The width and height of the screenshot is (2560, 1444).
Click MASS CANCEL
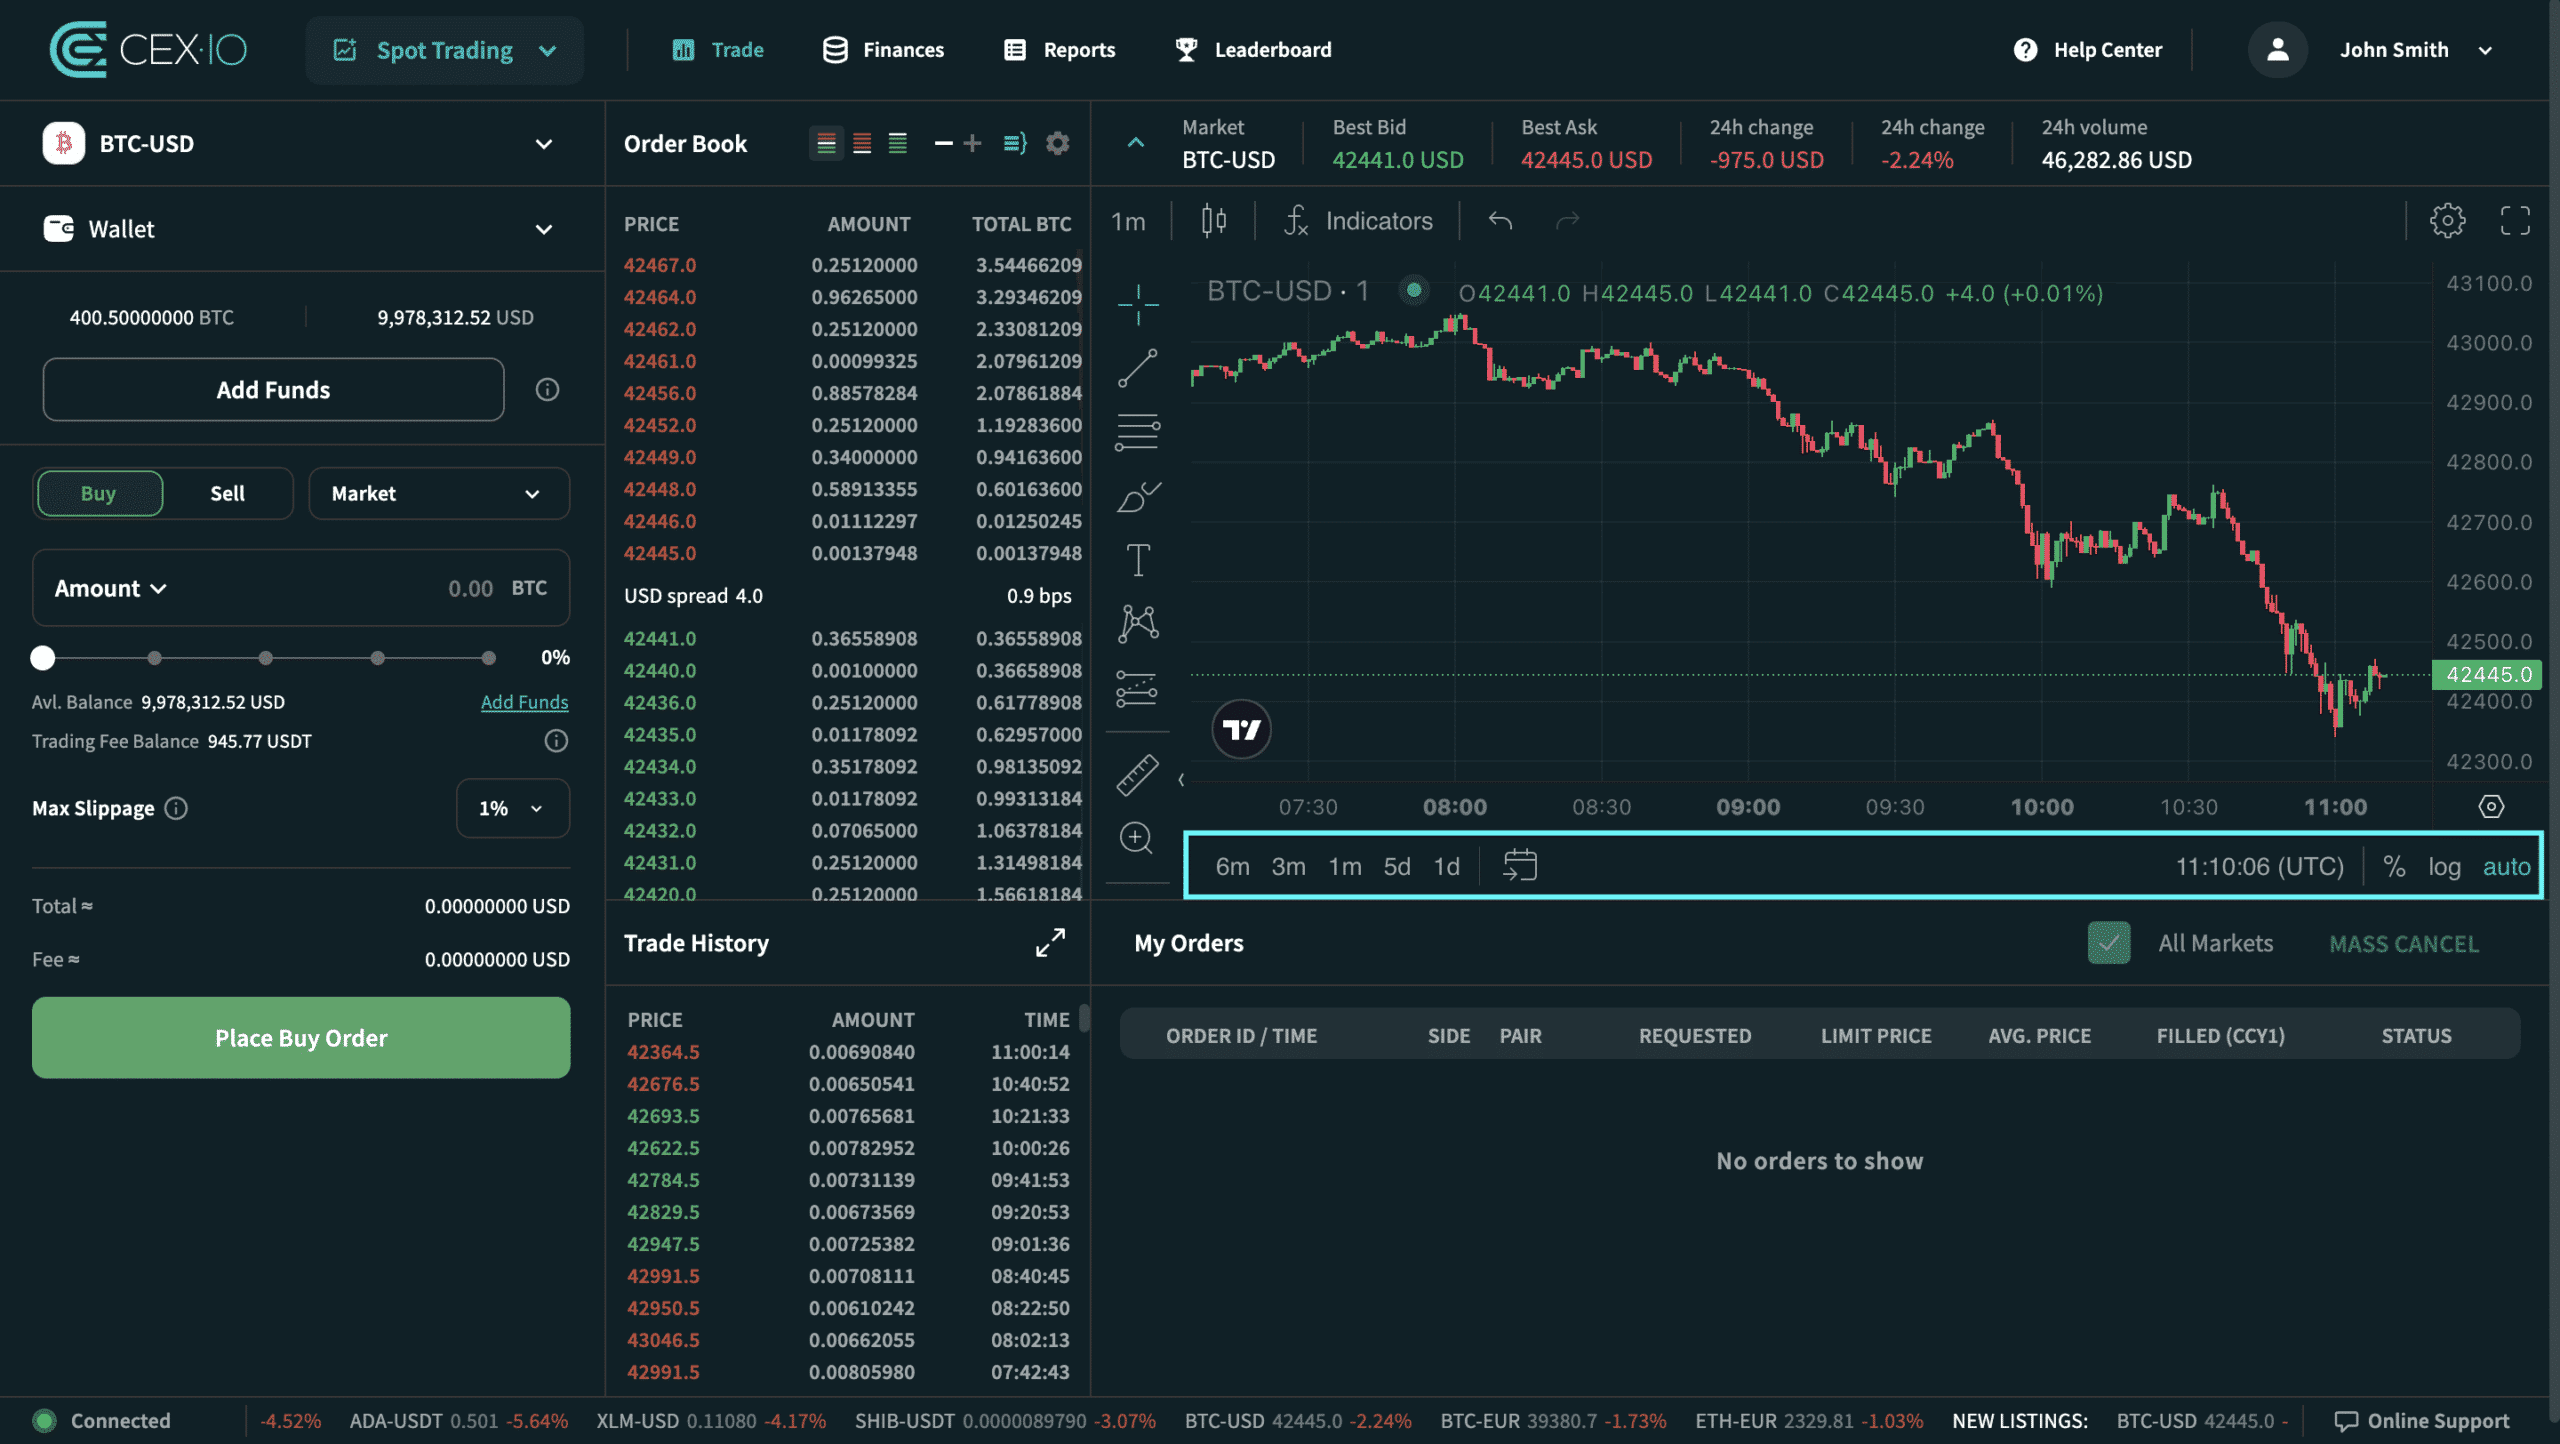coord(2404,944)
